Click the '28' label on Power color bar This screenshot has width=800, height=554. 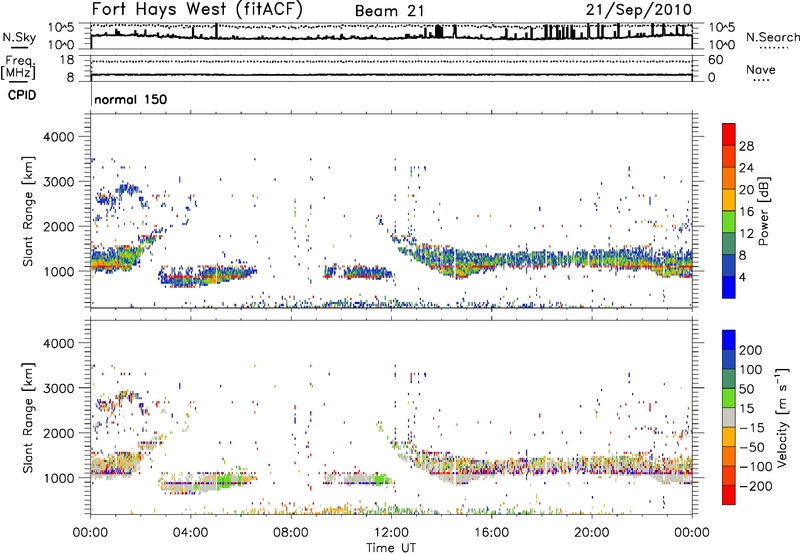click(746, 146)
